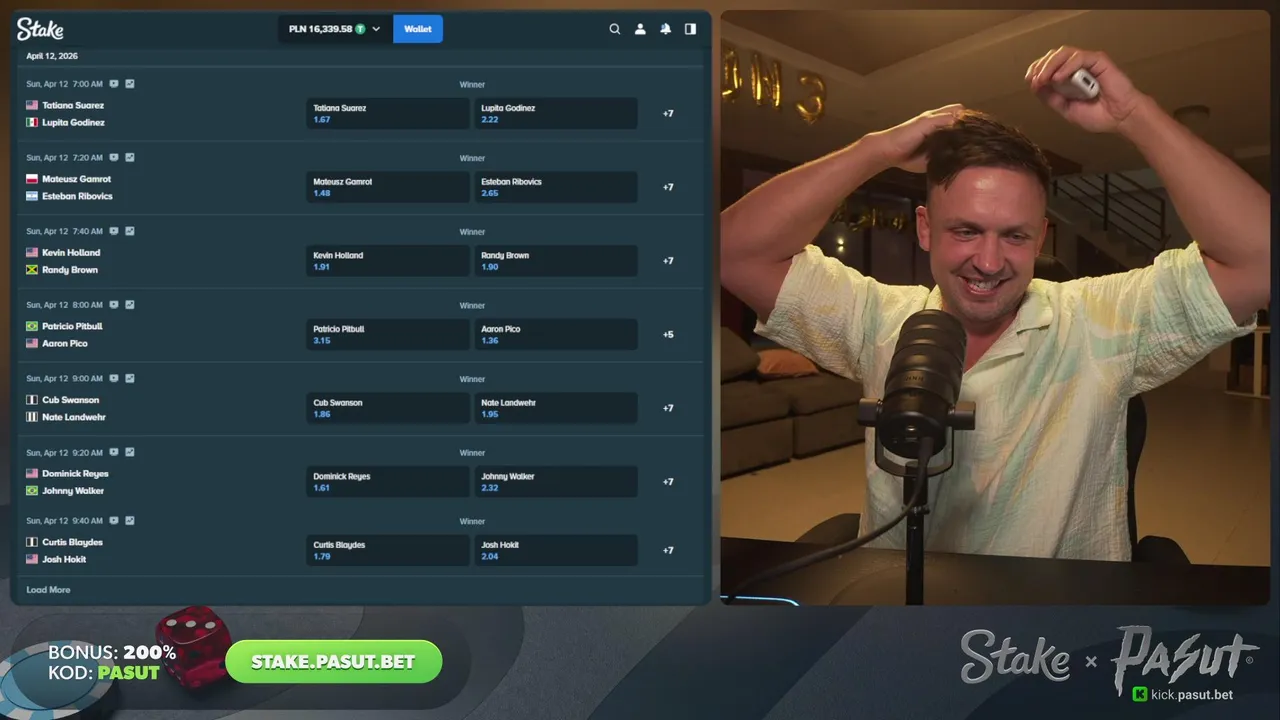Image resolution: width=1280 pixels, height=720 pixels.
Task: Expand +7 markets for Reyes vs Walker
Action: [668, 482]
